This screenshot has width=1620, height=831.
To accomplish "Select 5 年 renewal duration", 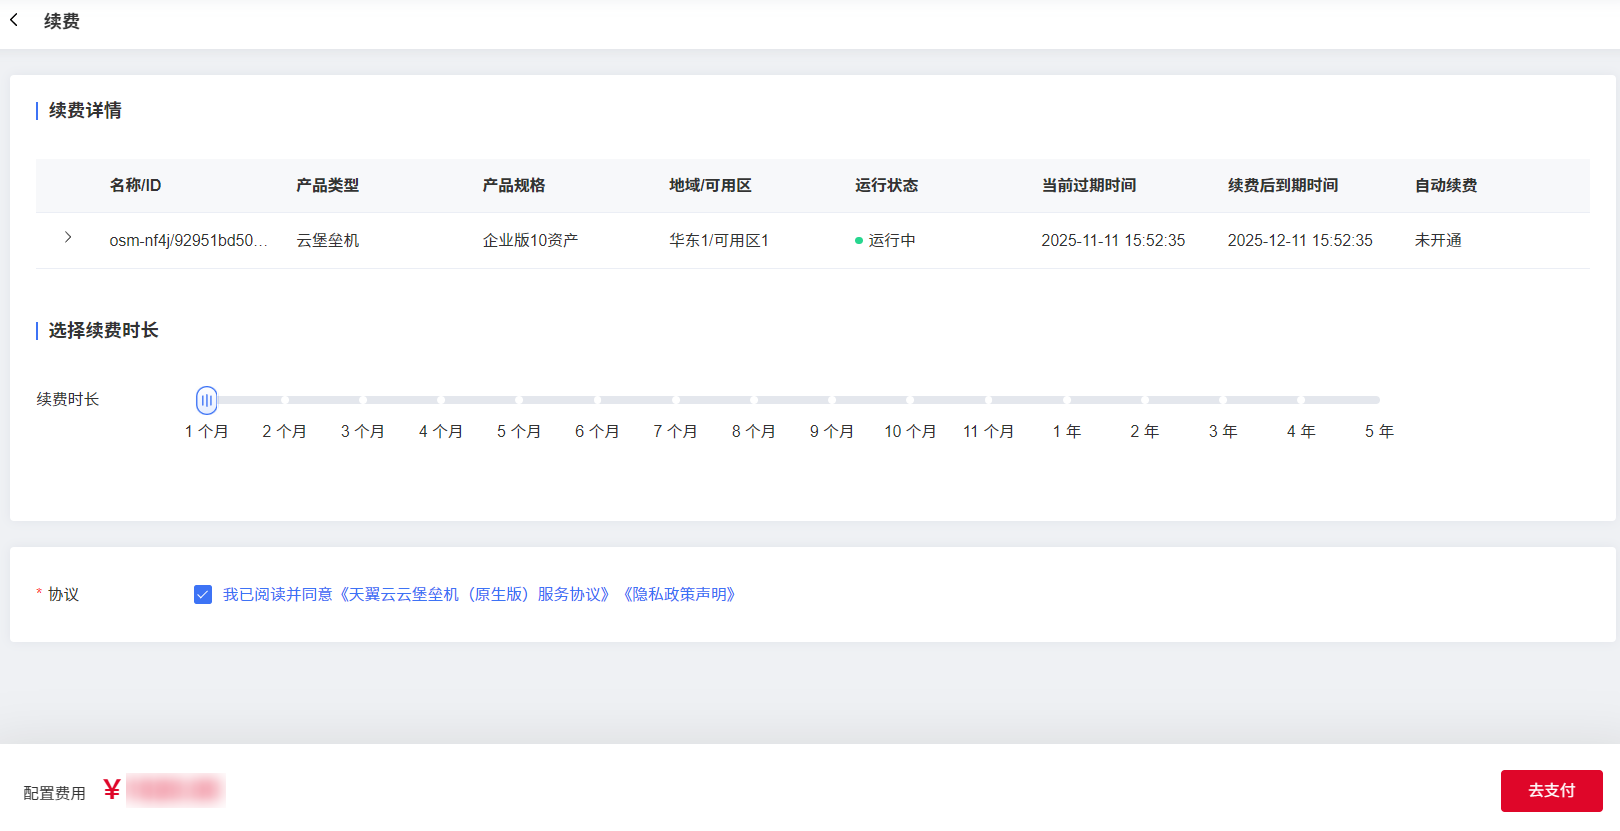I will 1378,400.
